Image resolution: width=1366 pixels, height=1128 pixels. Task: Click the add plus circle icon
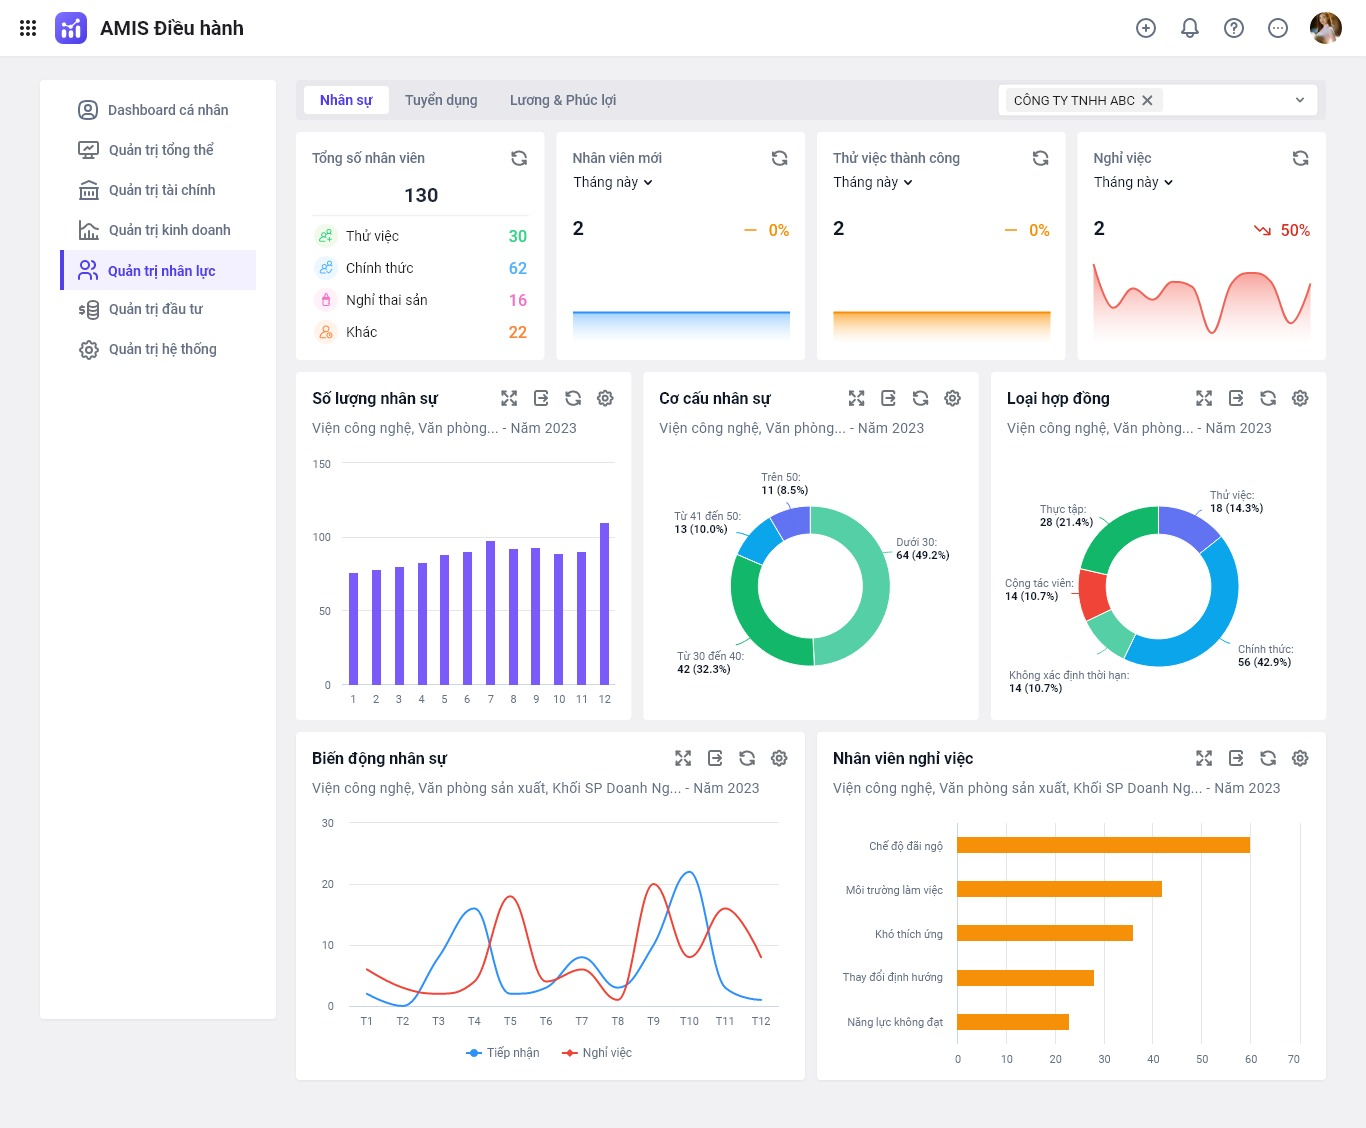(1146, 28)
